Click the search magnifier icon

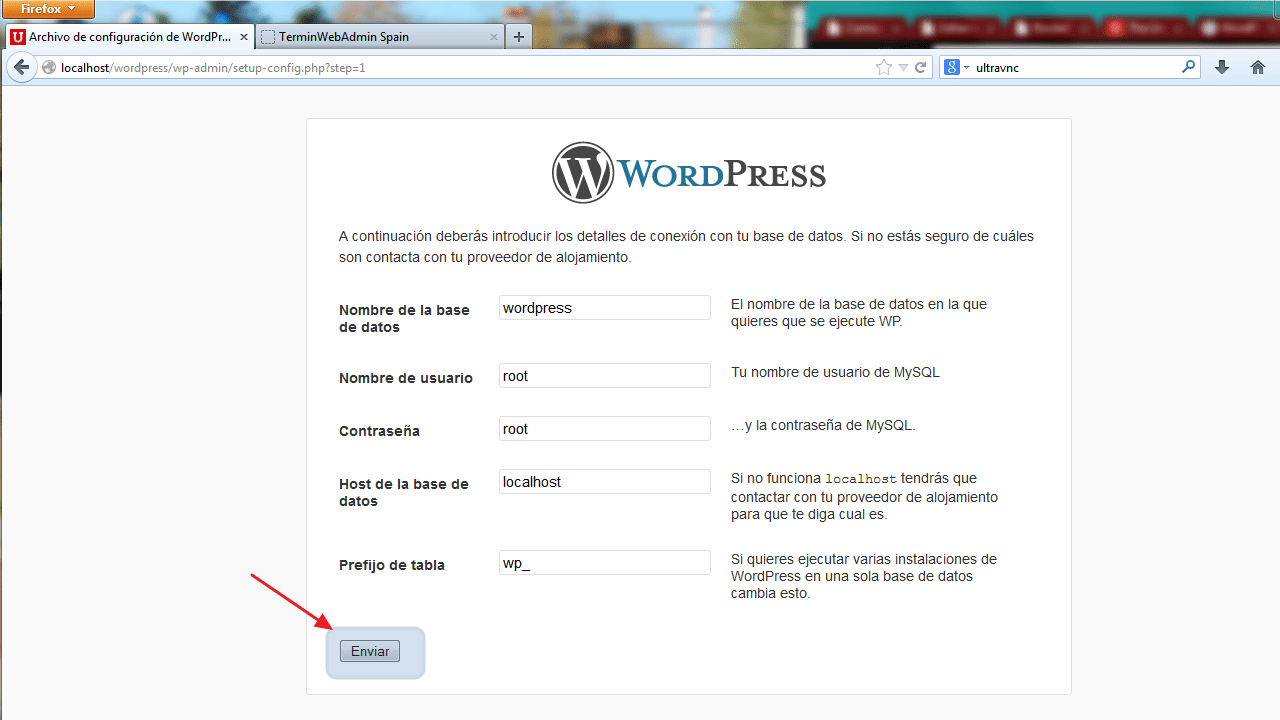pyautogui.click(x=1188, y=67)
